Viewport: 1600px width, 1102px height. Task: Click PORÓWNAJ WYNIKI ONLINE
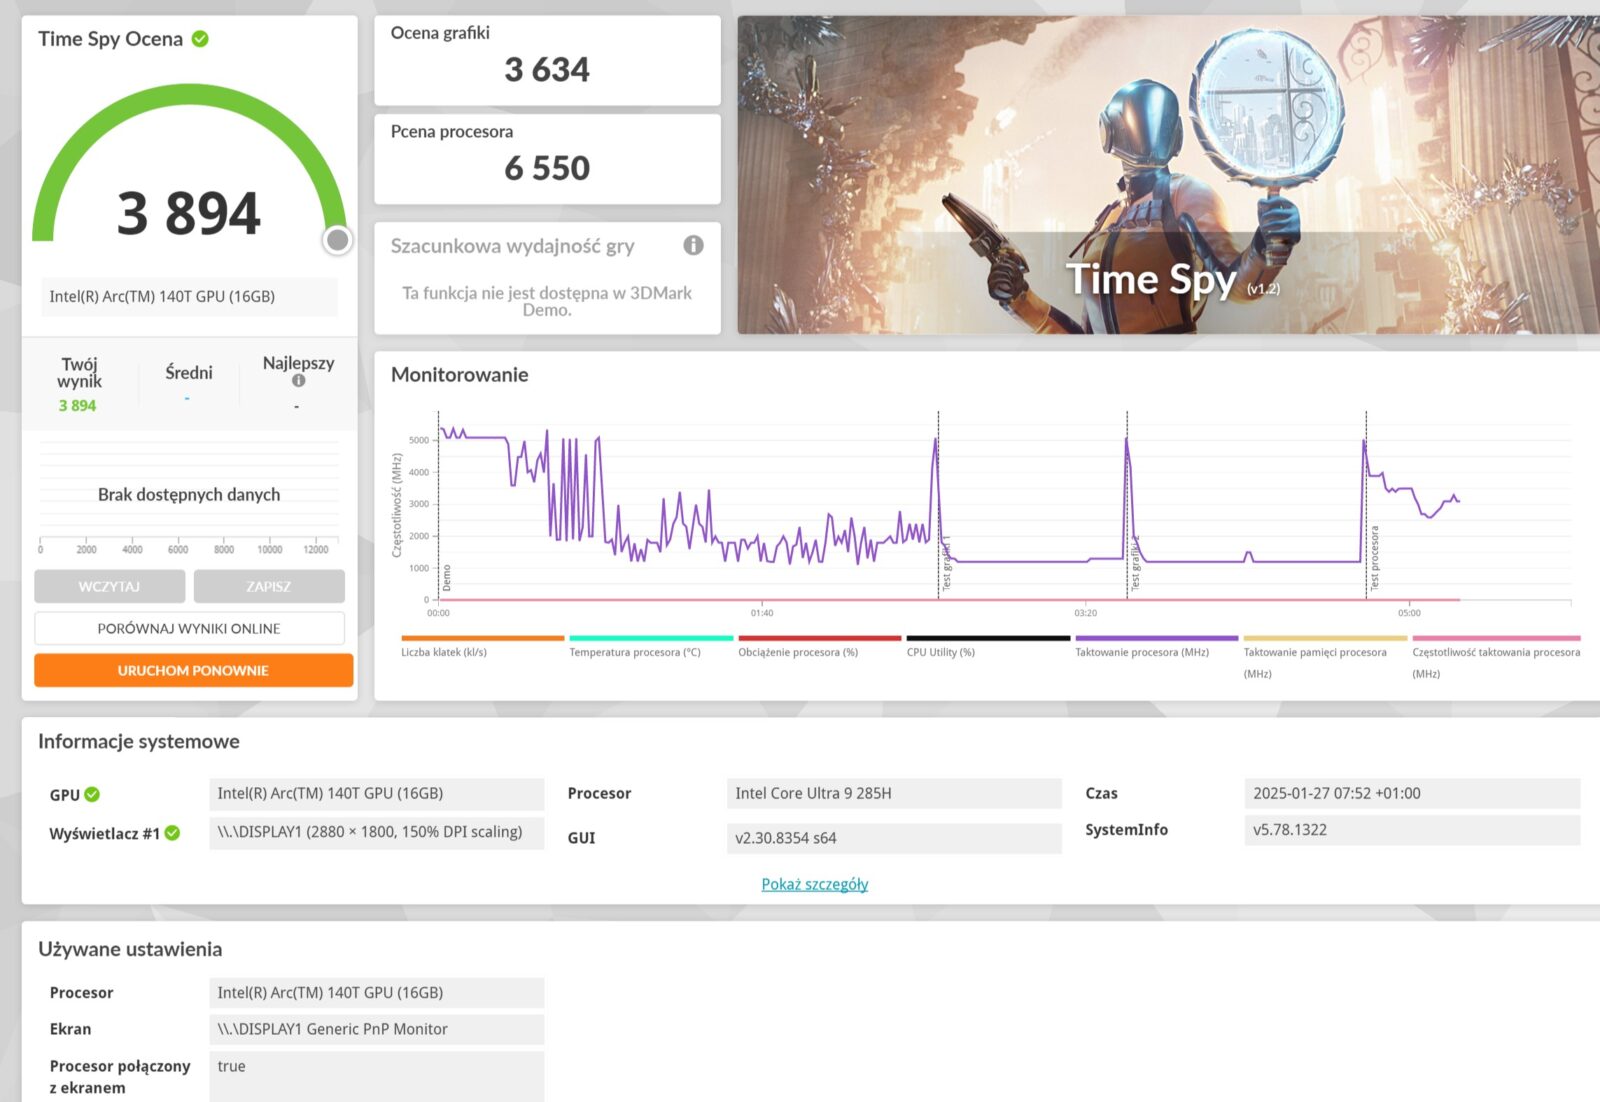pos(189,628)
